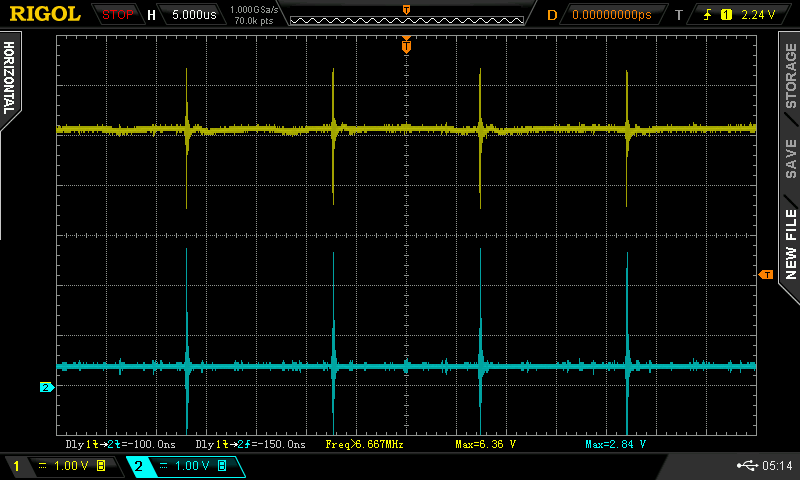Click the cyan channel 2 ground marker
800x480 pixels.
pyautogui.click(x=46, y=387)
